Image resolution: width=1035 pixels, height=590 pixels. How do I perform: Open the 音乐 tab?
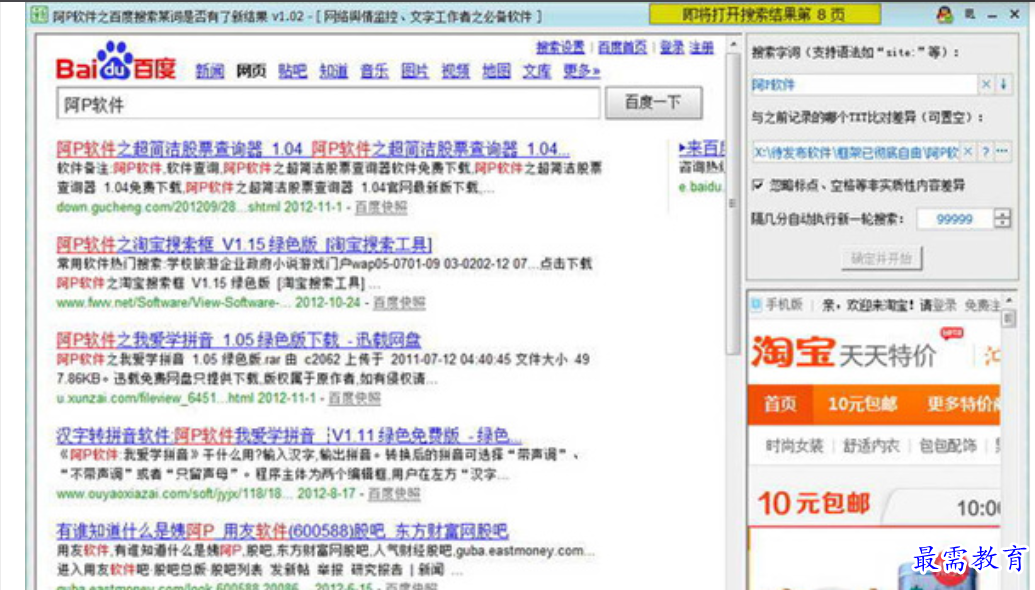(374, 71)
